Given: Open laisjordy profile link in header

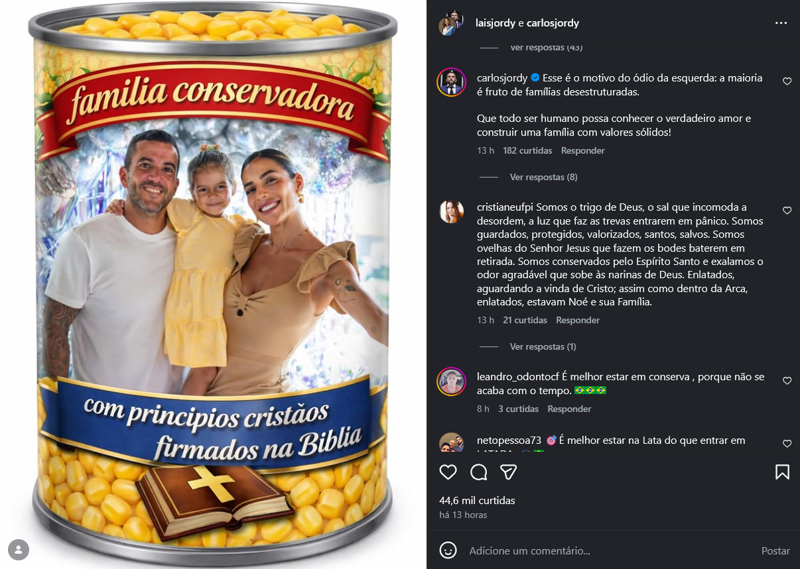Looking at the screenshot, I should [497, 23].
